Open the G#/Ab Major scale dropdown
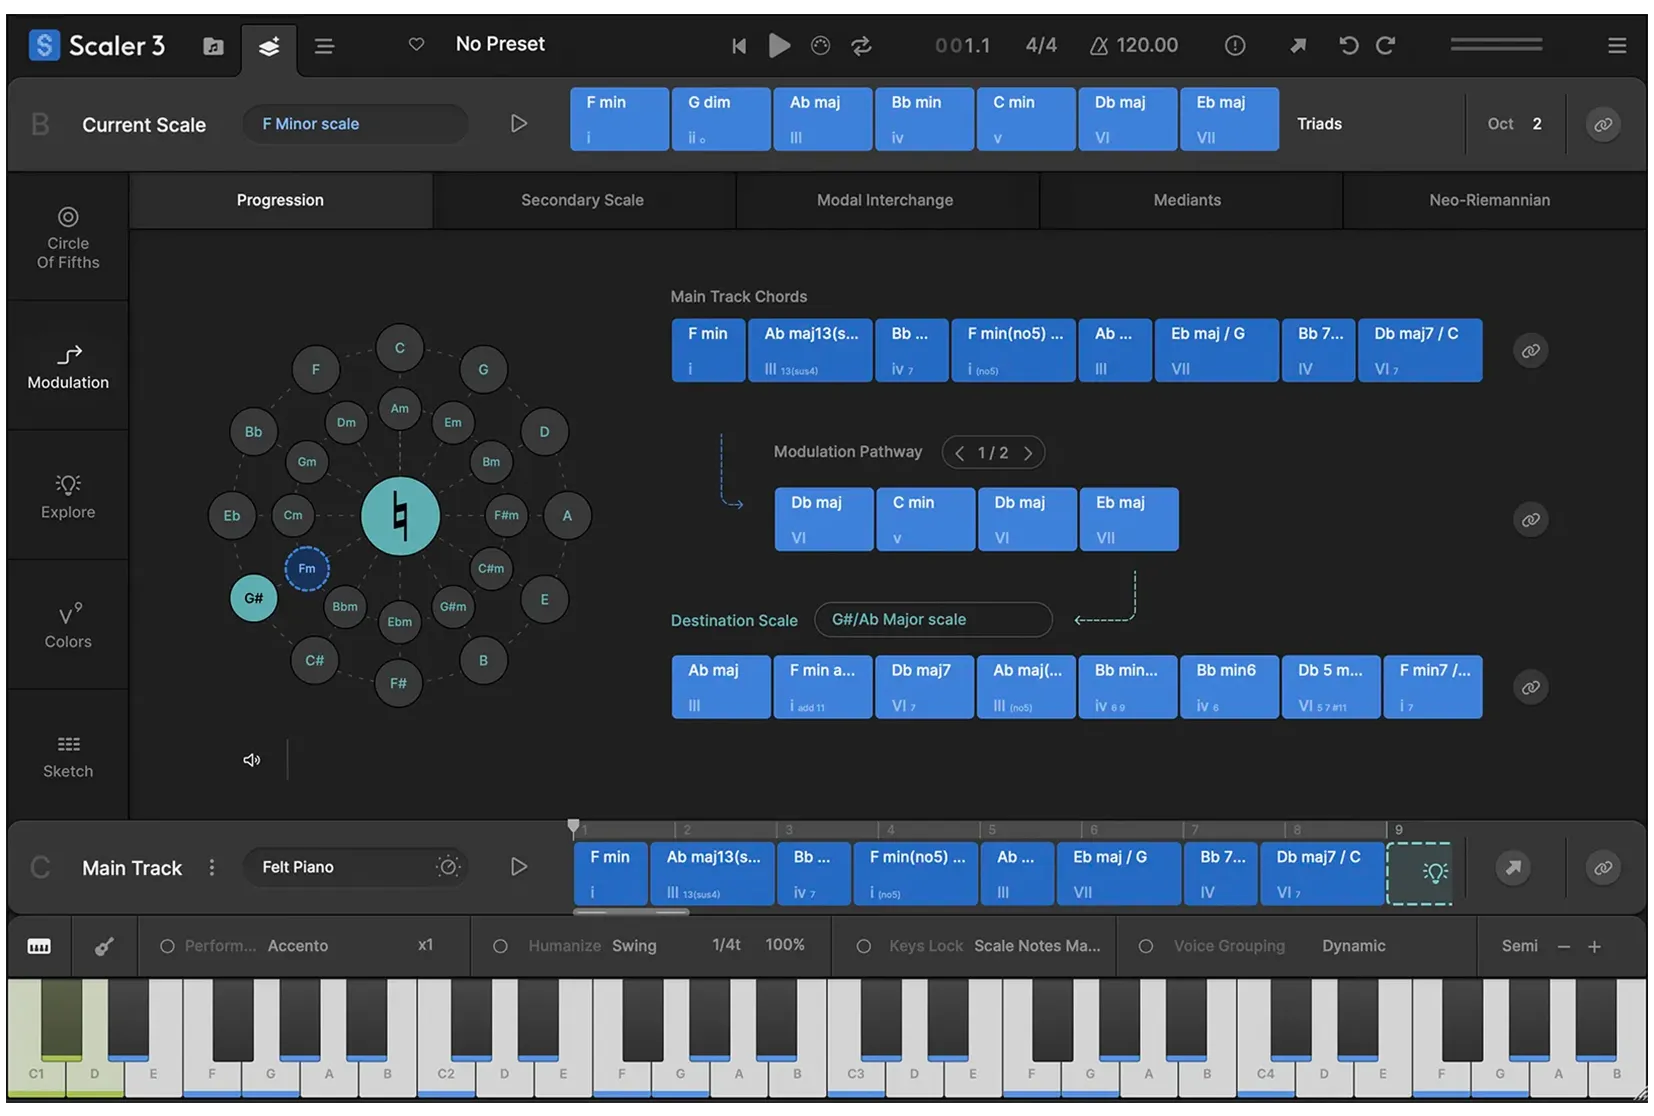Screen dimensions: 1654x1116 click(933, 620)
